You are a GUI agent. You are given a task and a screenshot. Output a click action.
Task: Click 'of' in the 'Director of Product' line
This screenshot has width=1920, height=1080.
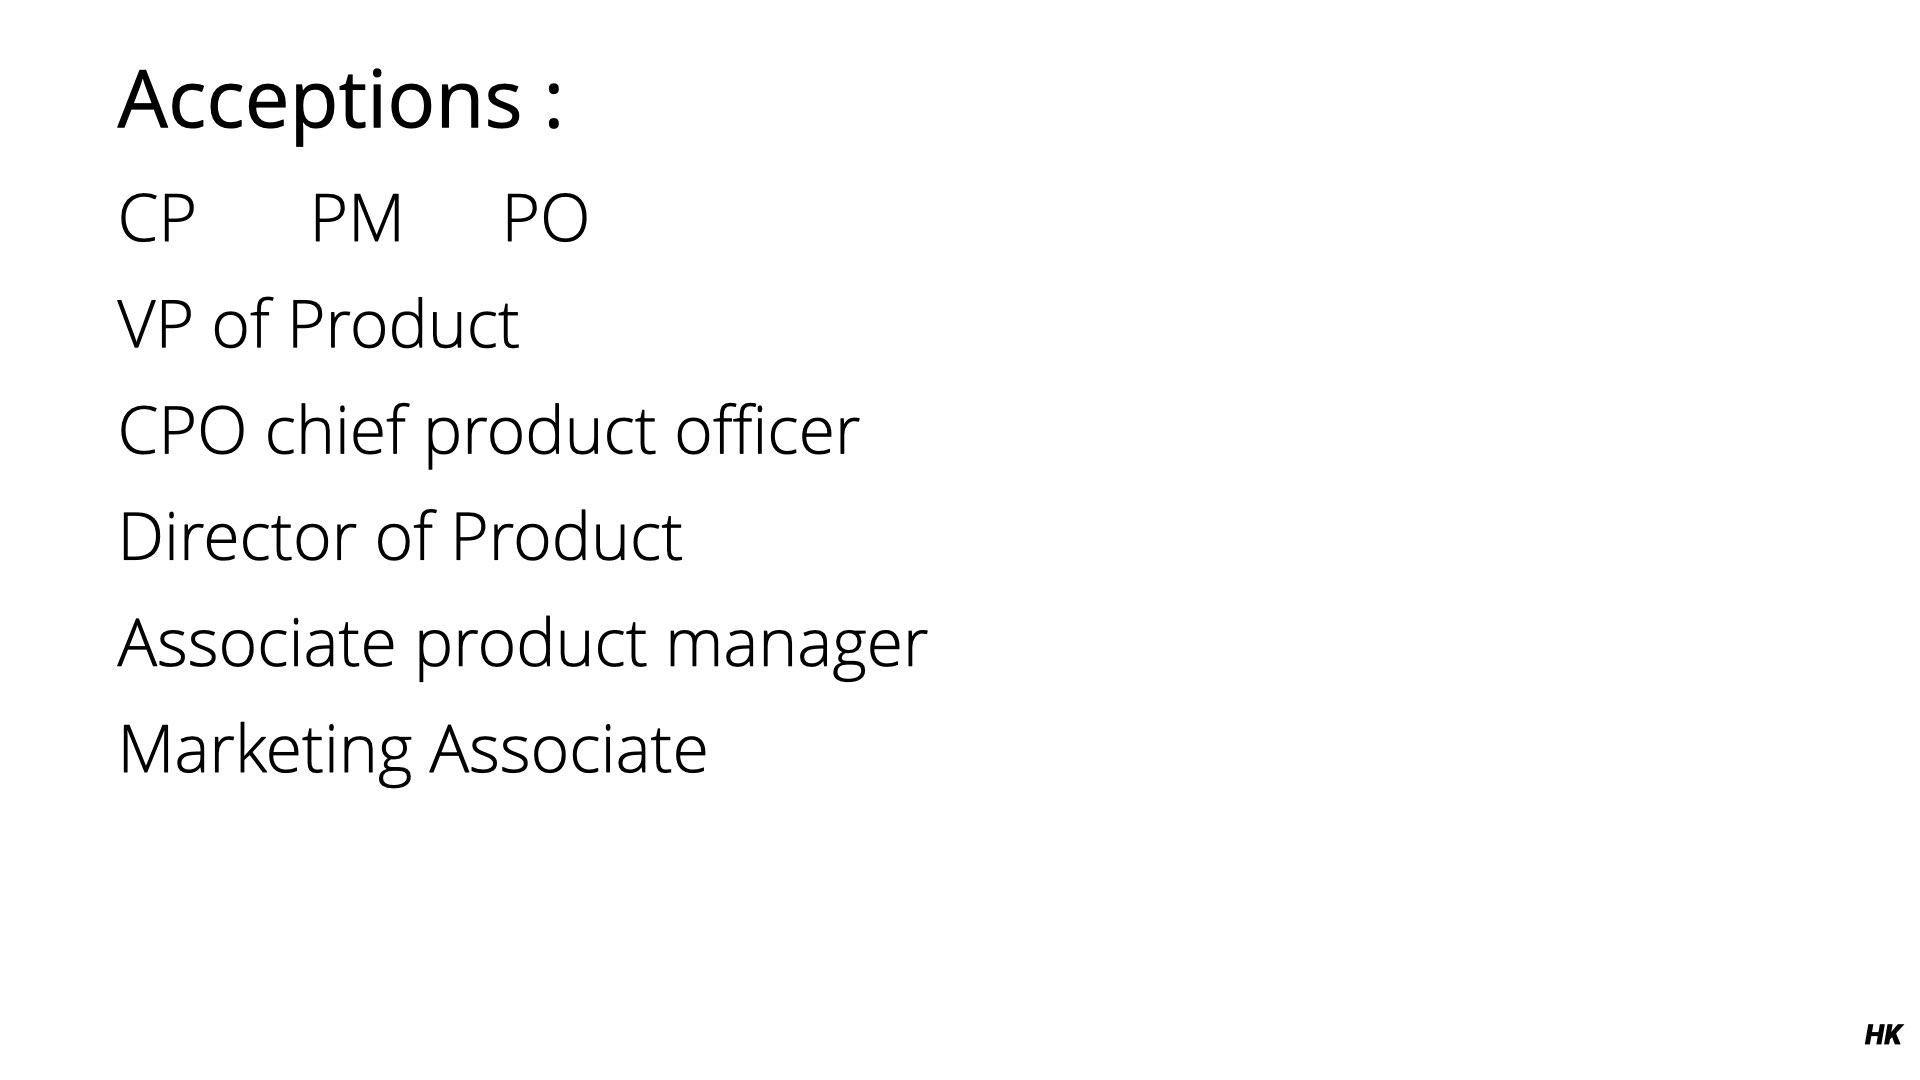(404, 537)
